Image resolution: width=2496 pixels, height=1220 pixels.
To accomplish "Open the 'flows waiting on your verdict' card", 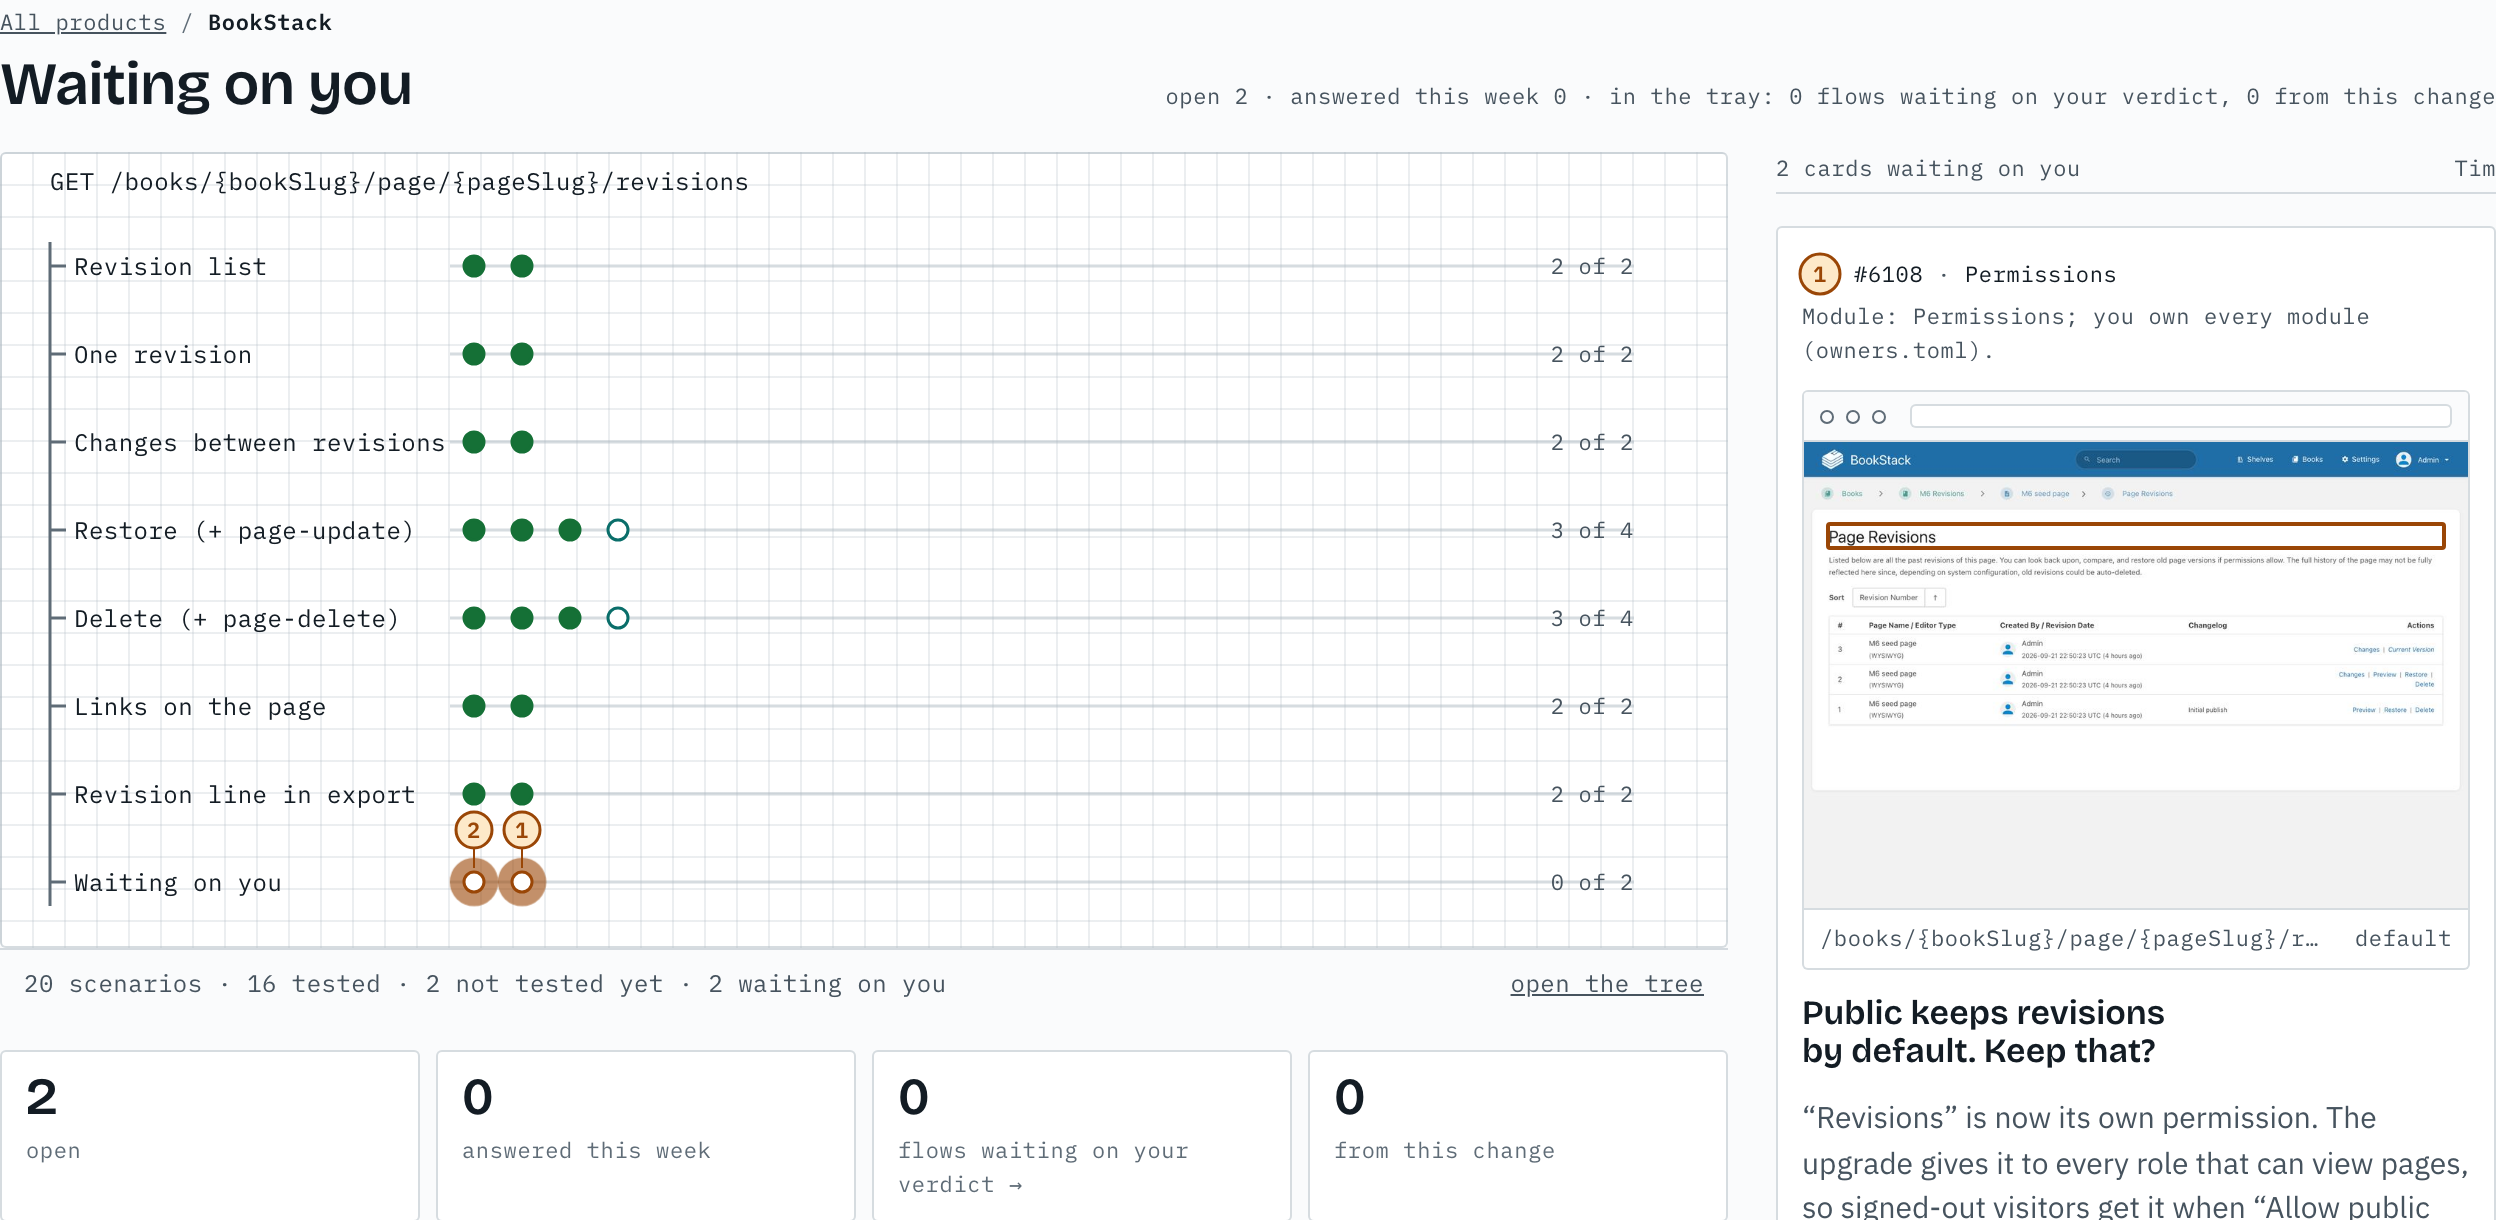I will point(1082,1135).
